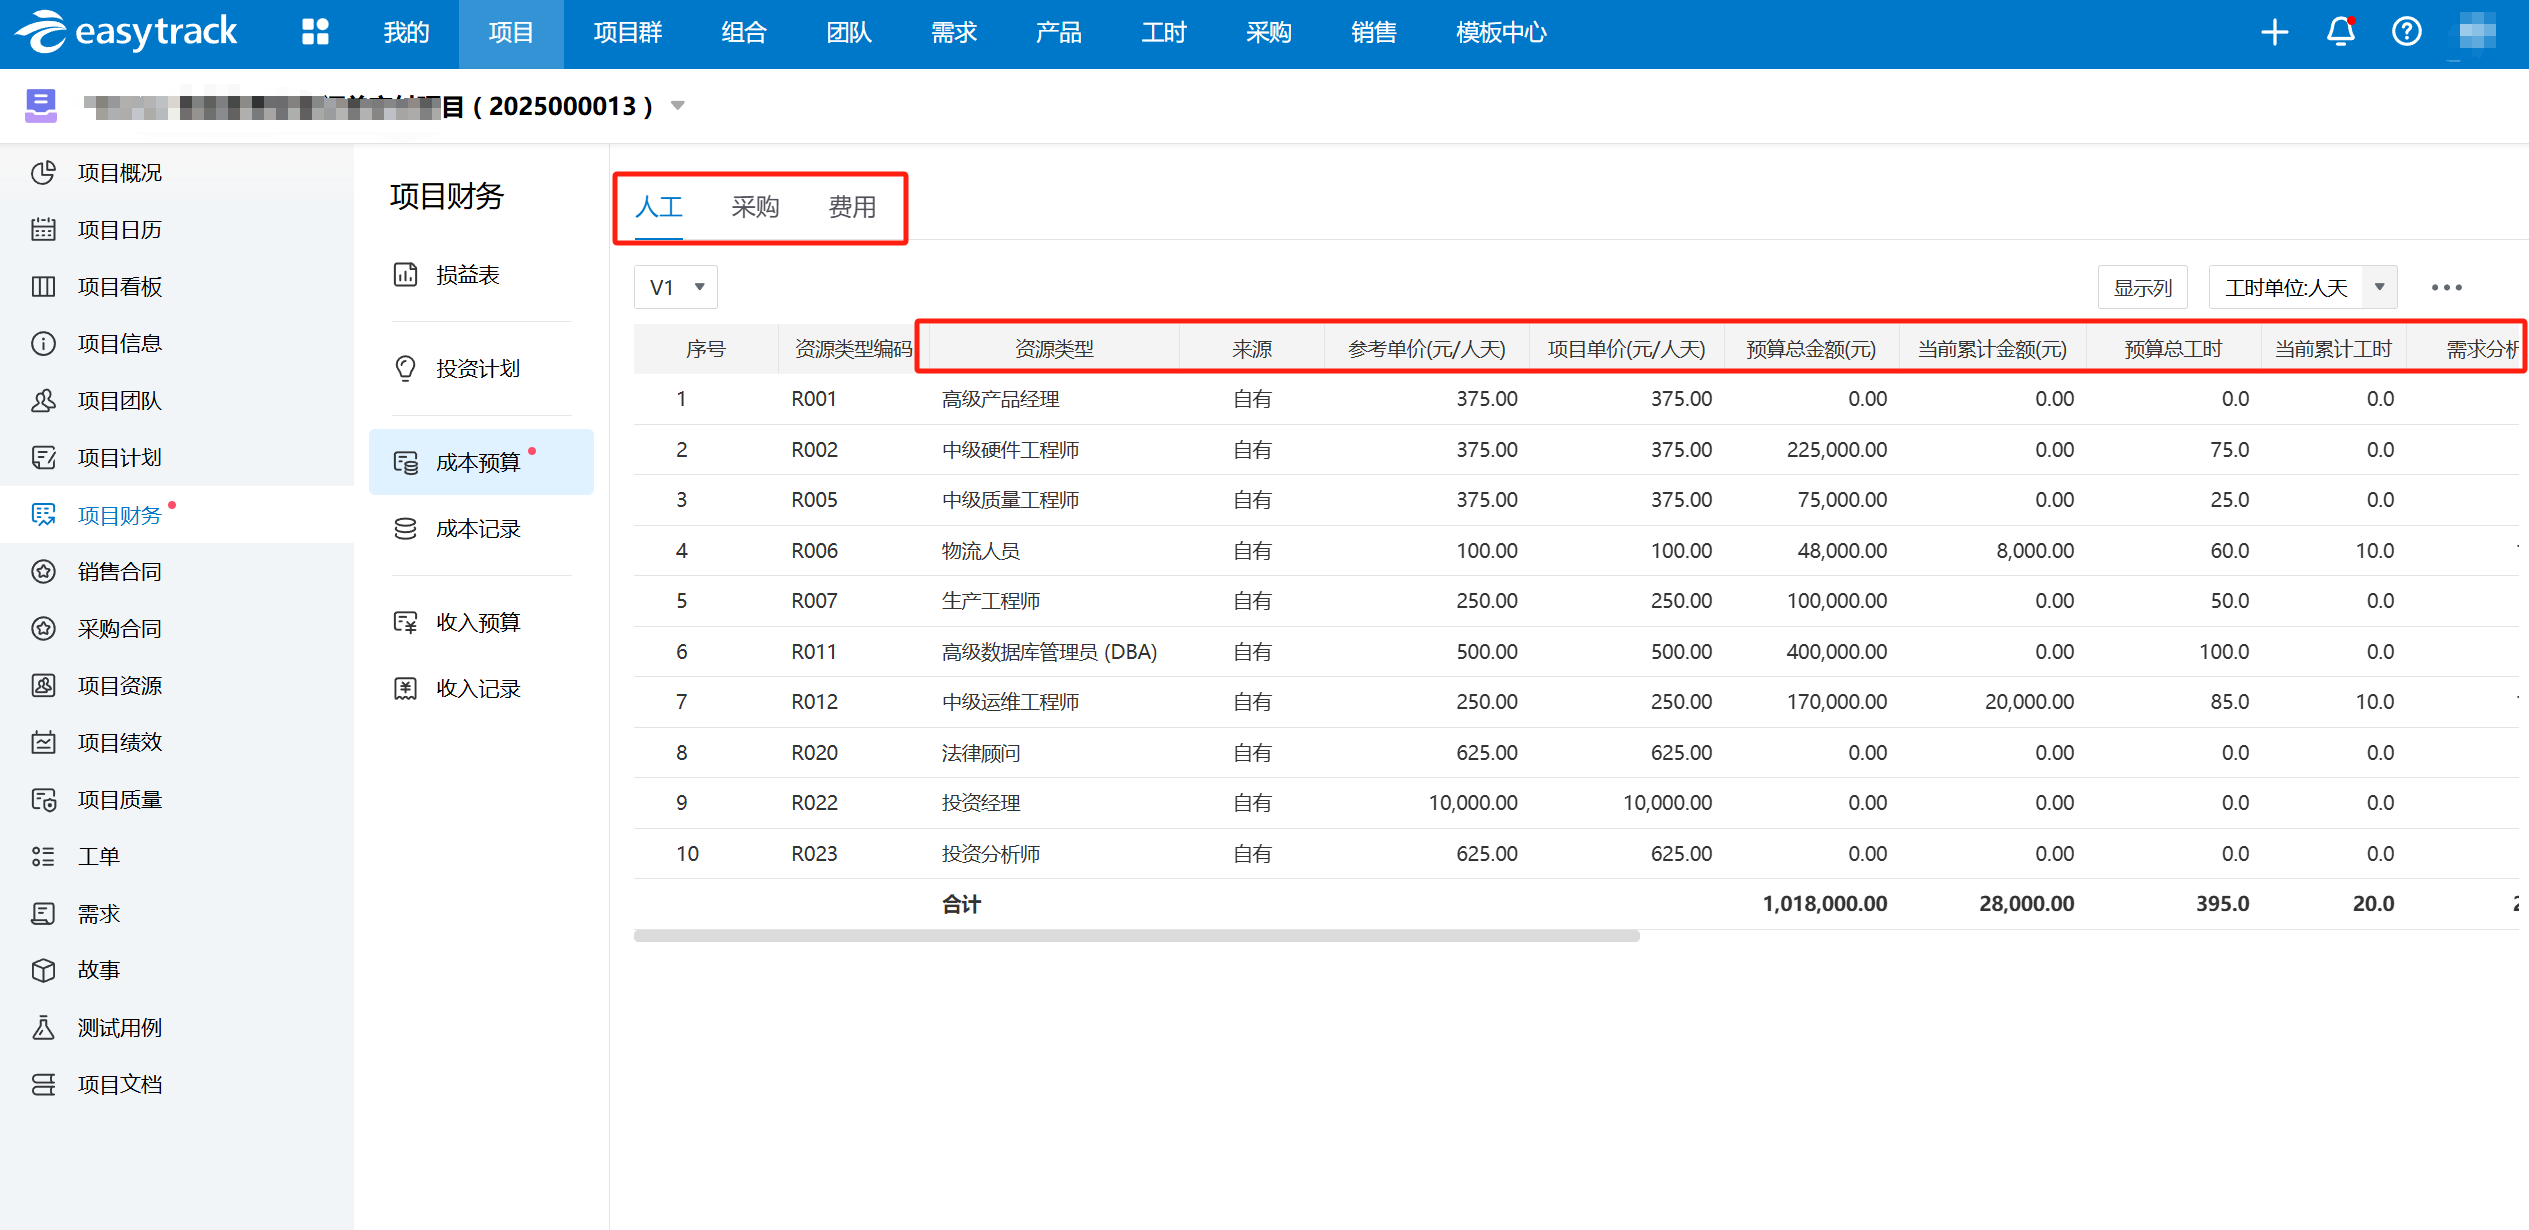The width and height of the screenshot is (2529, 1230).
Task: Click the notification bell icon
Action: pos(2340,32)
